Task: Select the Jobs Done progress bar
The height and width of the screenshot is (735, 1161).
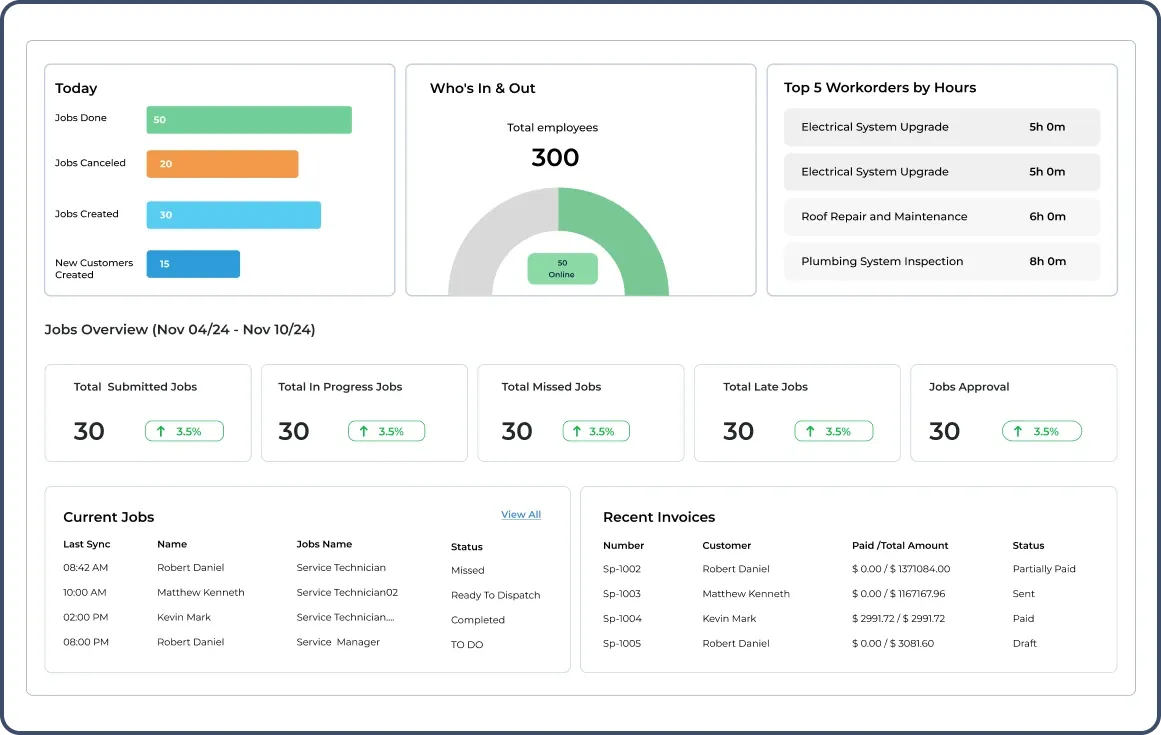Action: point(249,119)
